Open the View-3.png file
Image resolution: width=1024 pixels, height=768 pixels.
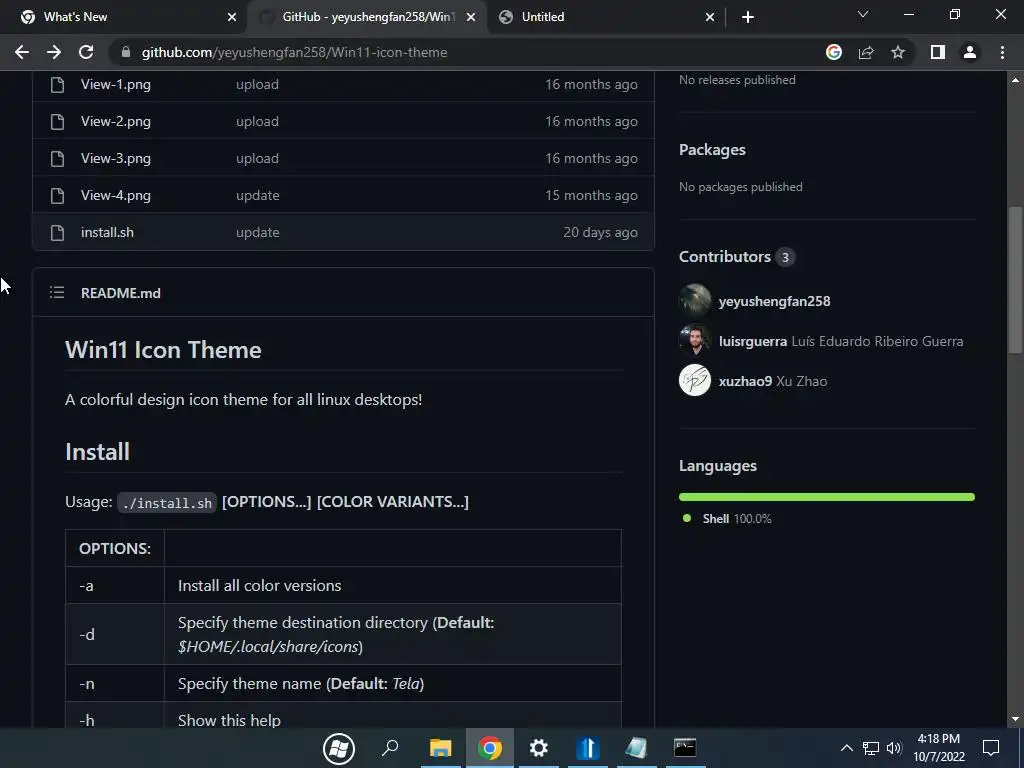tap(116, 158)
